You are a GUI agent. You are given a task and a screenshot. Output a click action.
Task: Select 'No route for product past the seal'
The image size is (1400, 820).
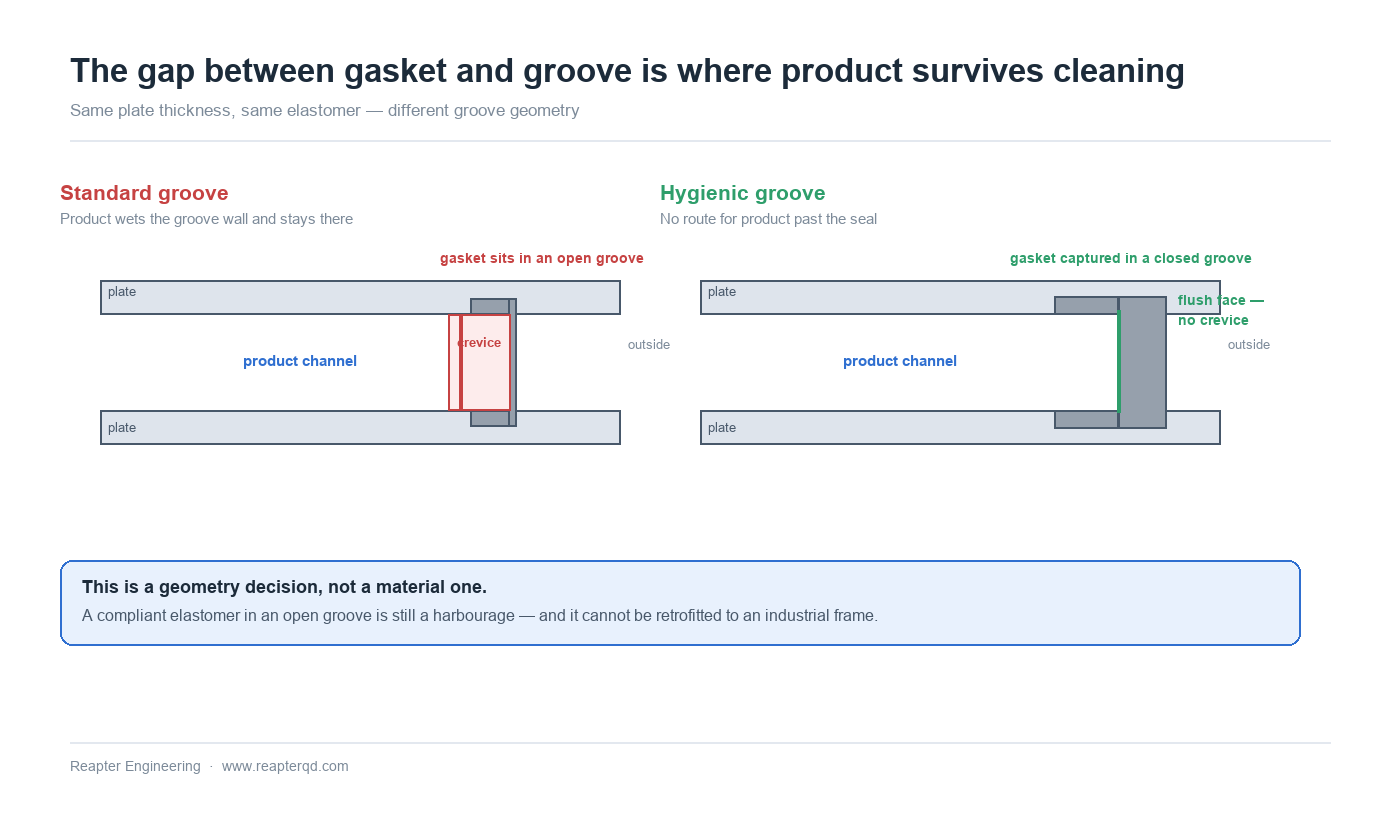pyautogui.click(x=768, y=219)
